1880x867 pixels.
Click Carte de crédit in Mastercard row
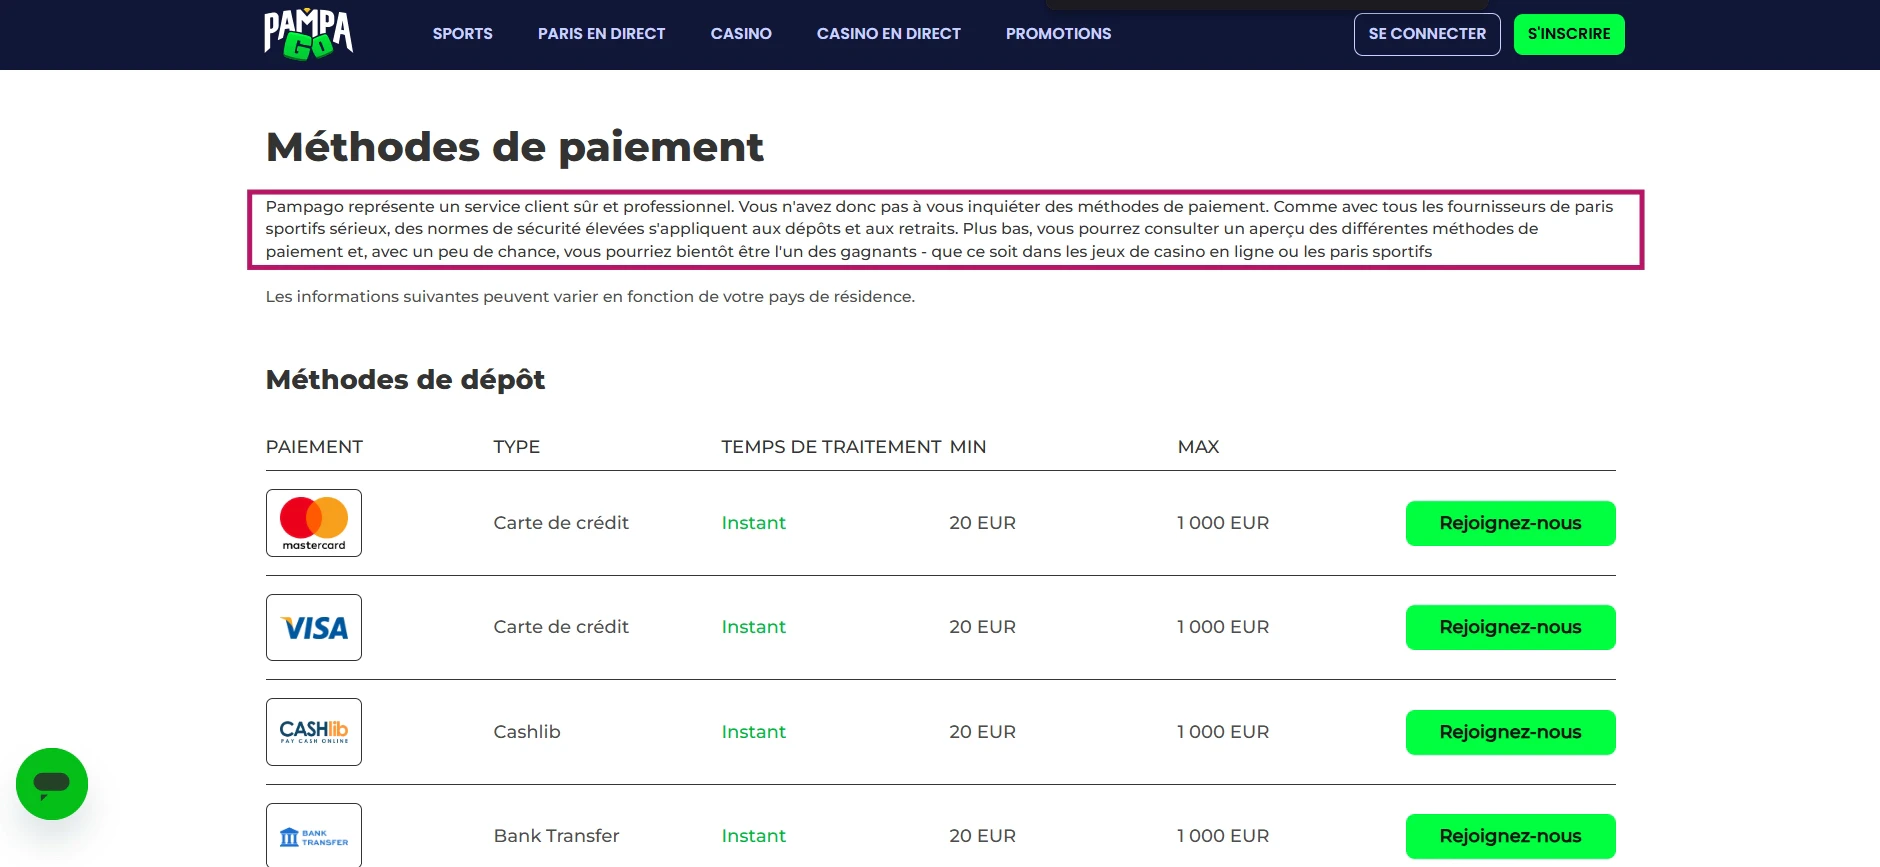tap(561, 523)
